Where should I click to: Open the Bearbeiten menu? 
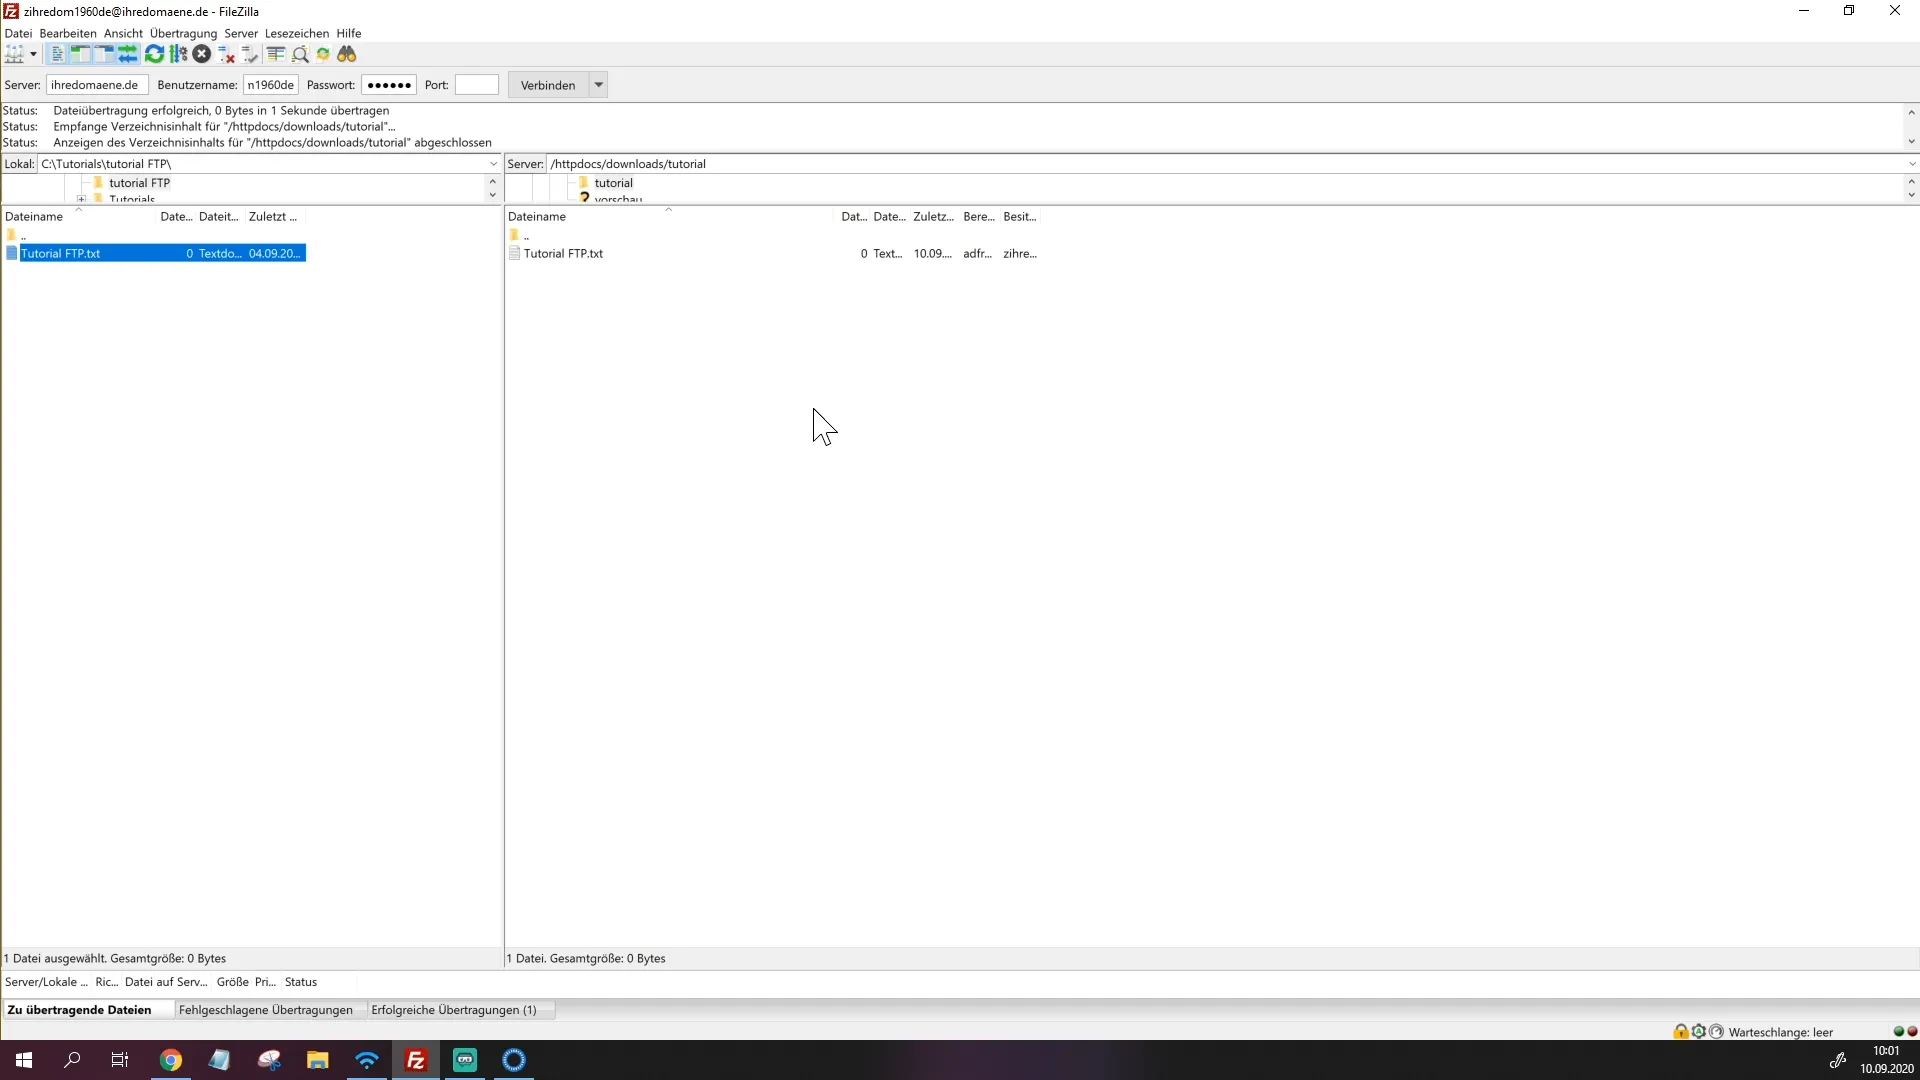tap(68, 33)
